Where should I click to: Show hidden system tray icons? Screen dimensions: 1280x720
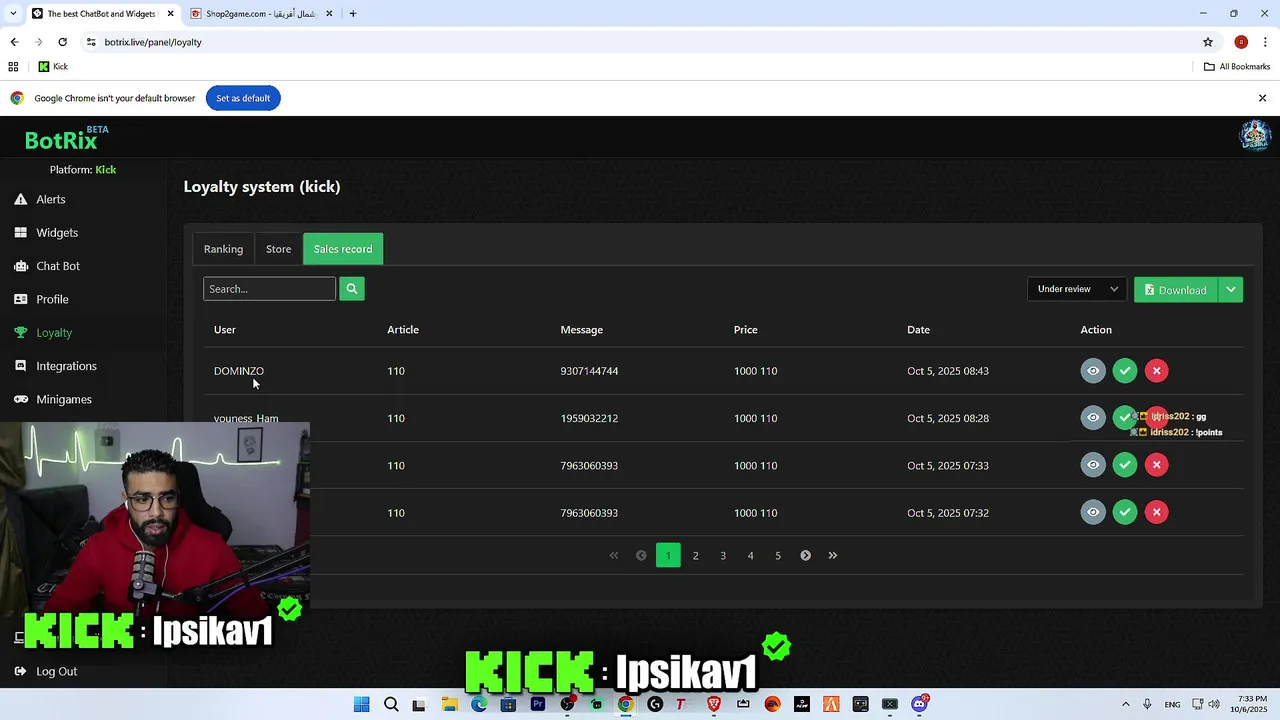1126,704
